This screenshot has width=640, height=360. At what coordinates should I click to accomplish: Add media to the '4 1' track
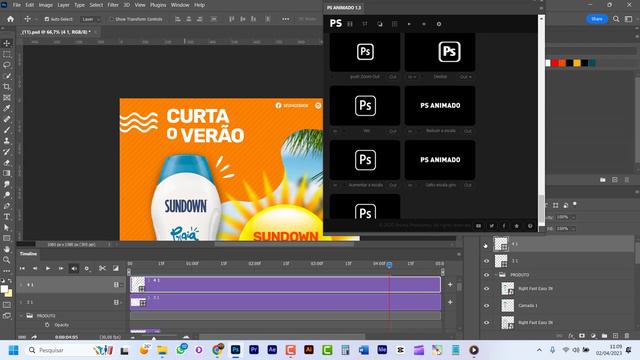[x=450, y=284]
